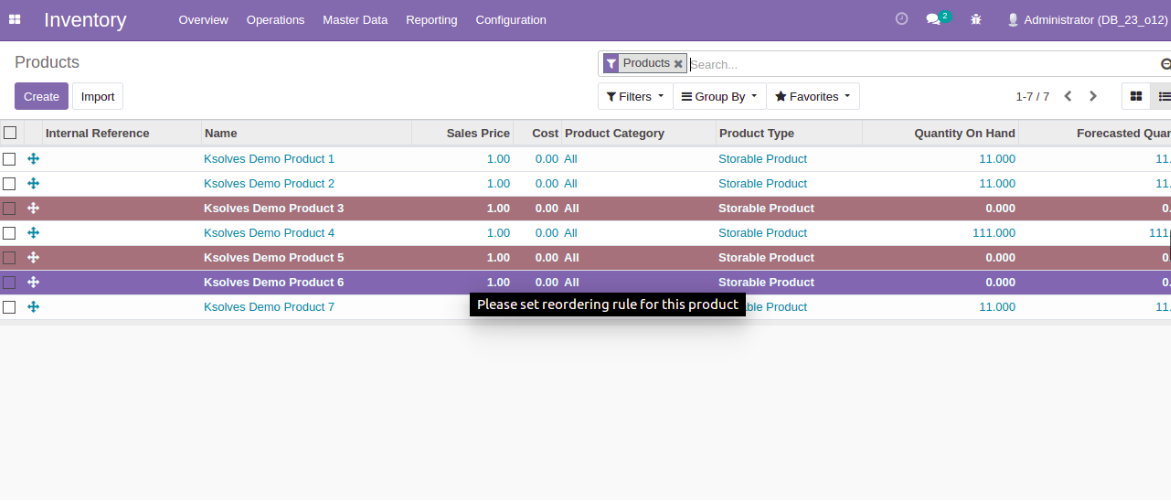The width and height of the screenshot is (1171, 501).
Task: Check the box for Ksolves Demo Product 7
Action: point(9,307)
